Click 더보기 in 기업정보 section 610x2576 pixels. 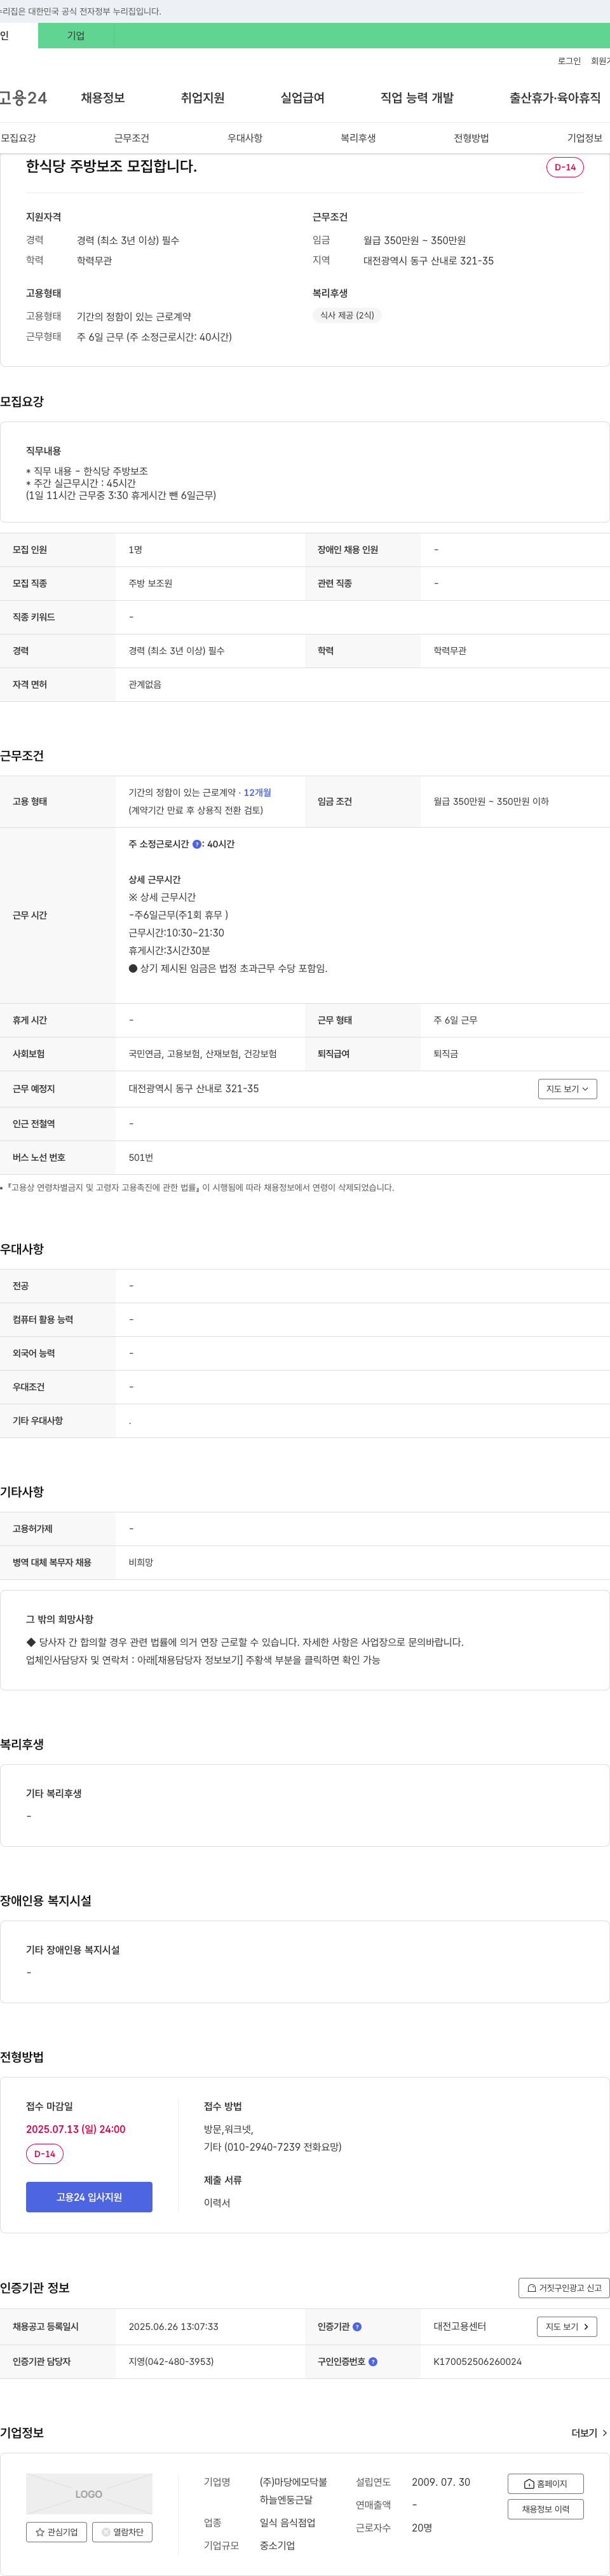pos(589,2433)
